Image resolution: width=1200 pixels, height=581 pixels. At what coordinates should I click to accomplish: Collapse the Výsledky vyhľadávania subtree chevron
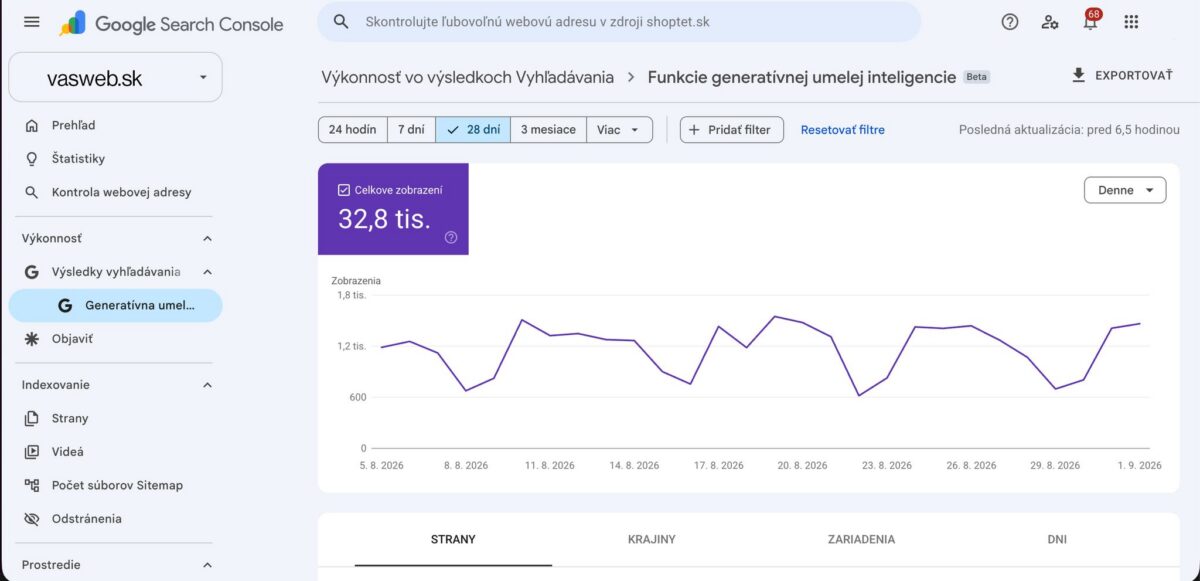coord(207,272)
